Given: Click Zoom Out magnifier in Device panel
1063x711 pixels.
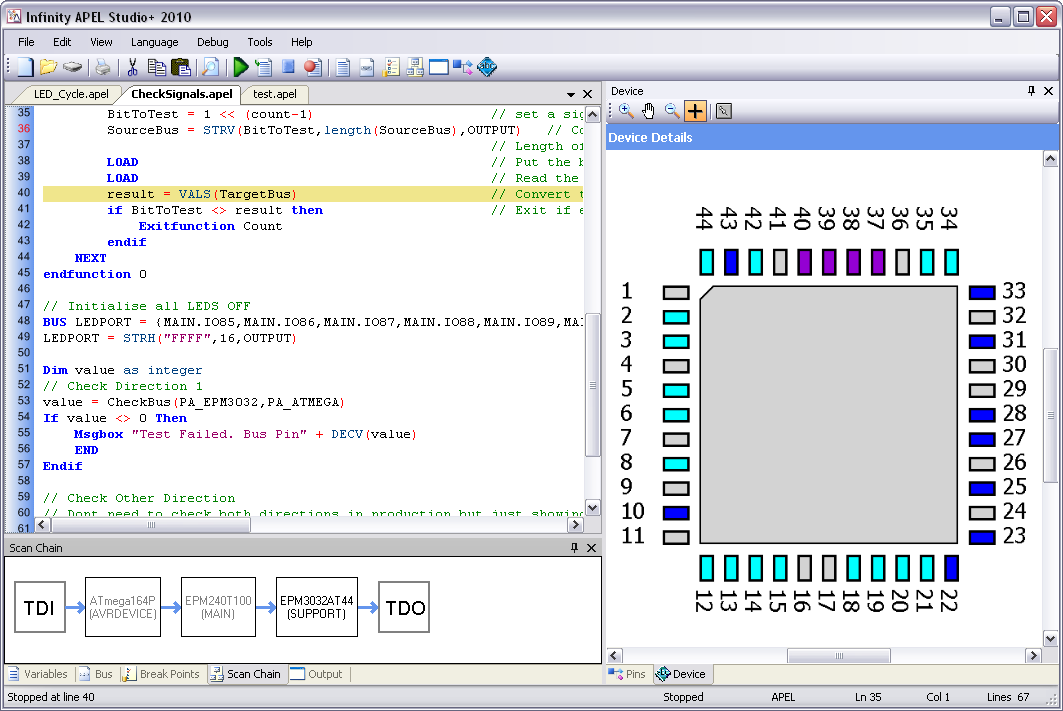Looking at the screenshot, I should 672,111.
